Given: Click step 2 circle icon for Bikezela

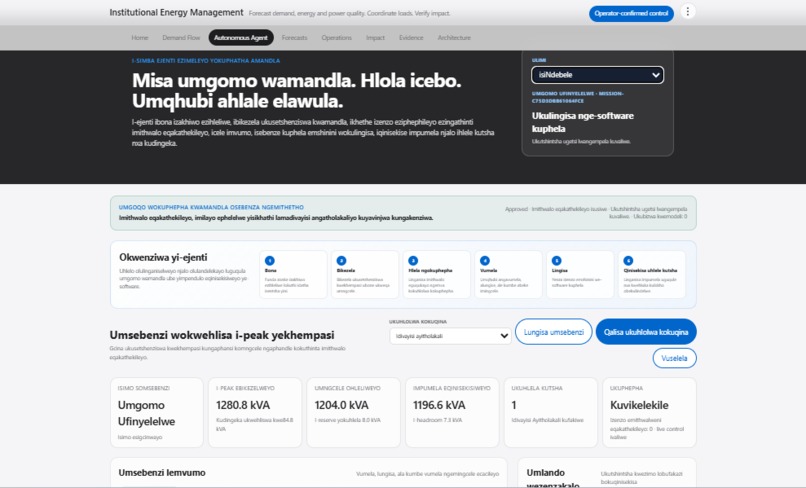Looking at the screenshot, I should [341, 261].
